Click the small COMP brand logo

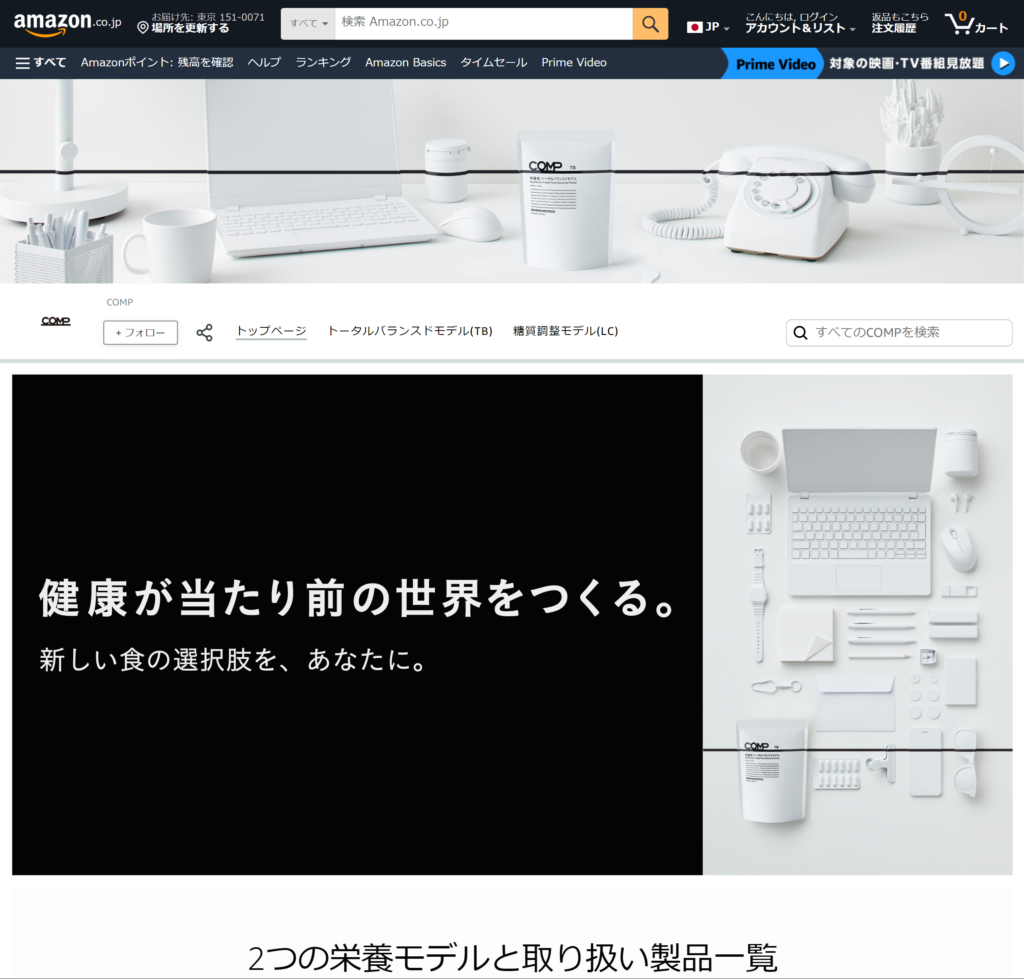tap(56, 321)
